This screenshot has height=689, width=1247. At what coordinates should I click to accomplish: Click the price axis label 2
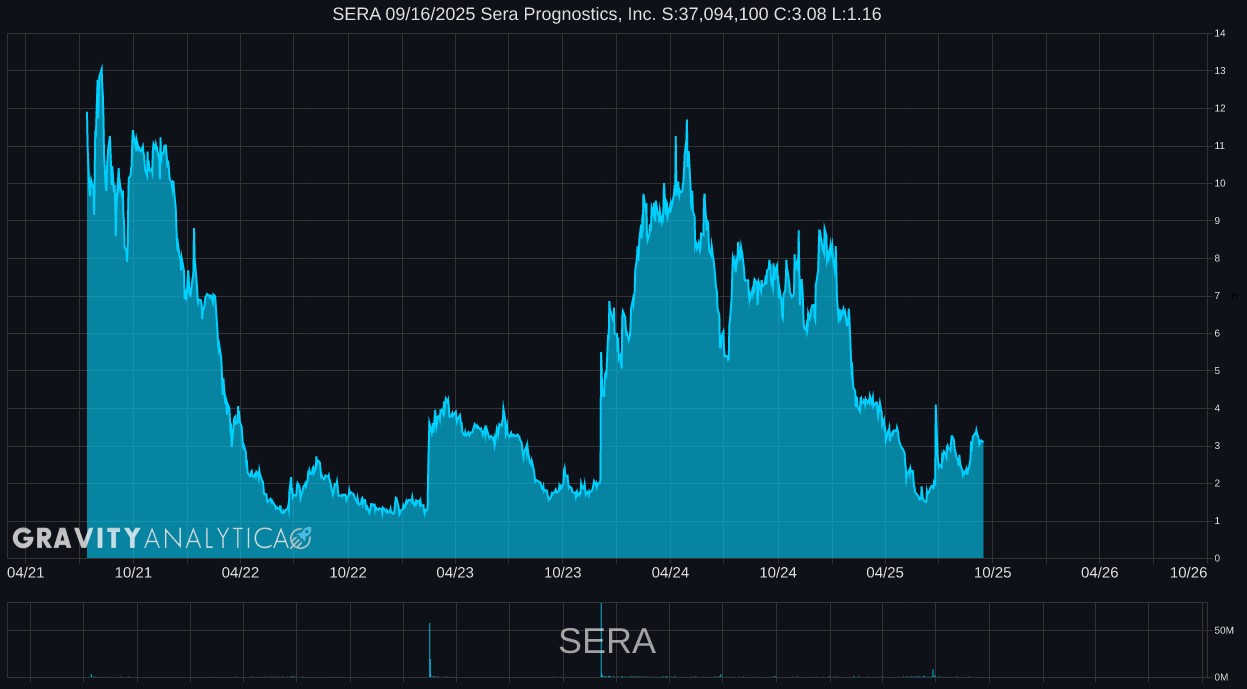coord(1217,484)
